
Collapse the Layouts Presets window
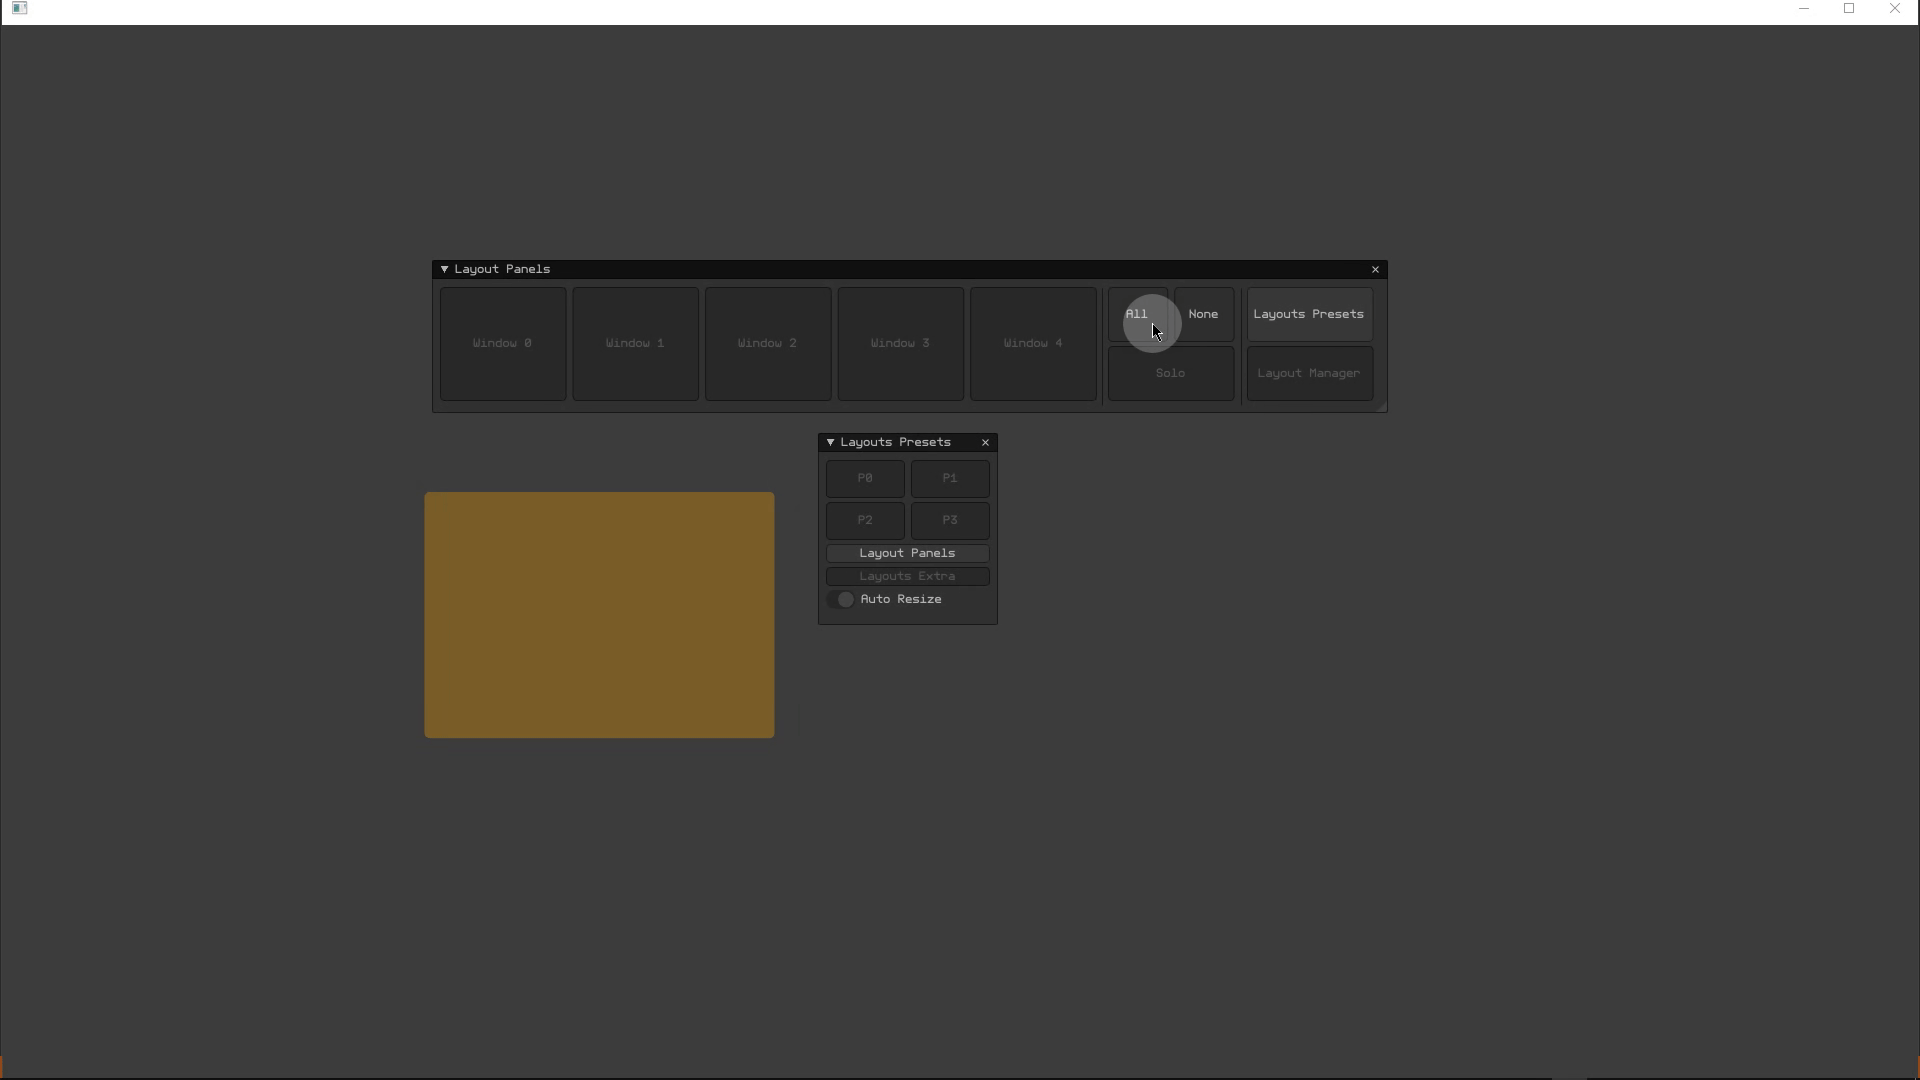click(830, 442)
